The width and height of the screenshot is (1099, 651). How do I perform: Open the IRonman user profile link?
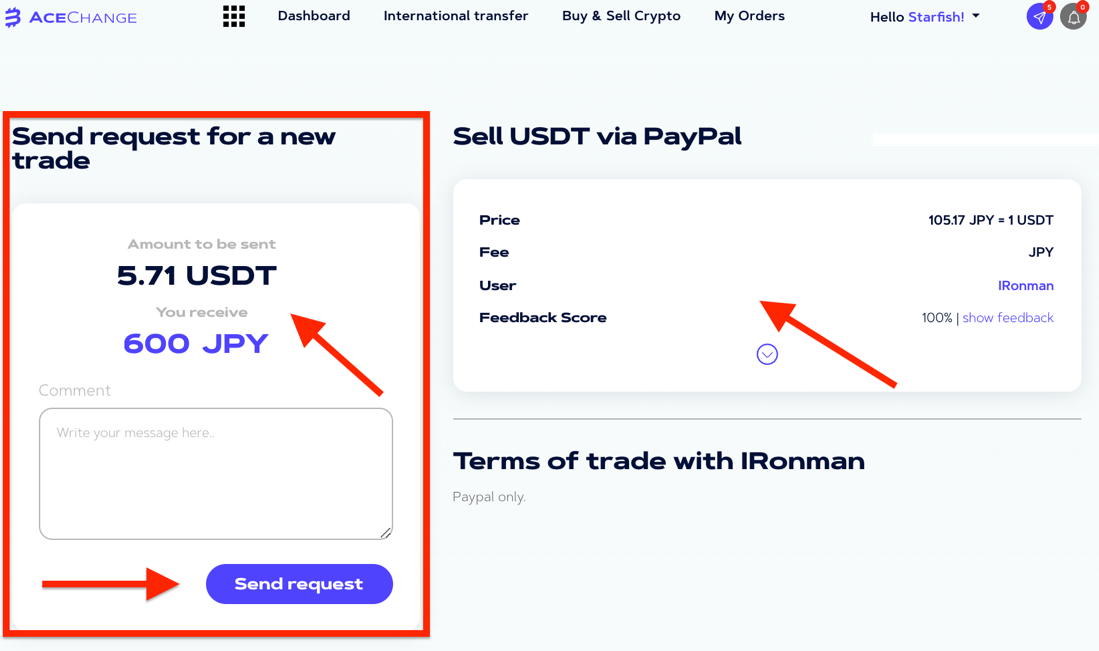[x=1025, y=285]
